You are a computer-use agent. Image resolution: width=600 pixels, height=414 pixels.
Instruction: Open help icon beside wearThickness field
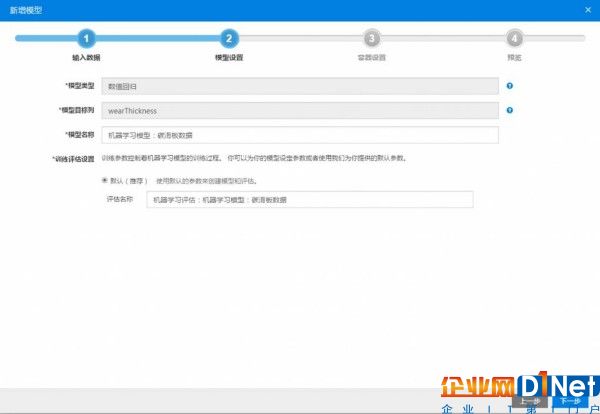(509, 110)
